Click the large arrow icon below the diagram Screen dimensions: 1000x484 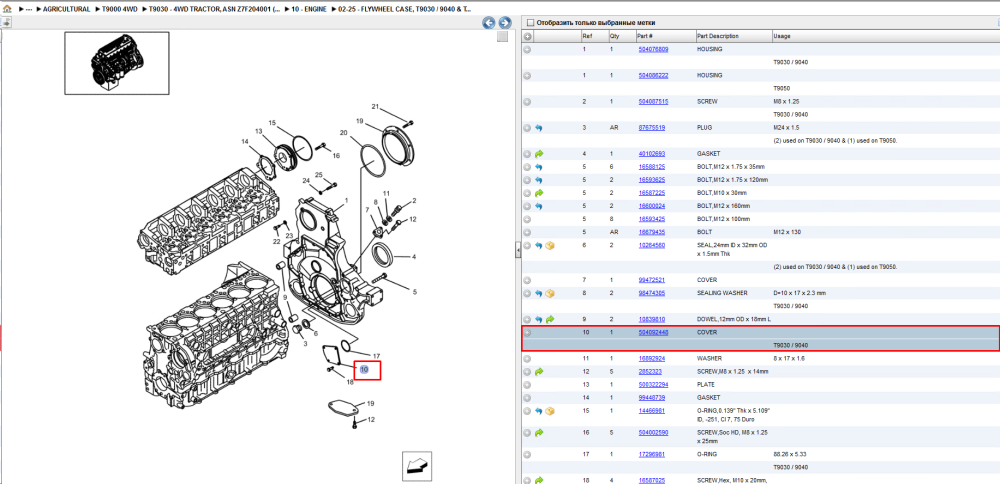coord(416,466)
